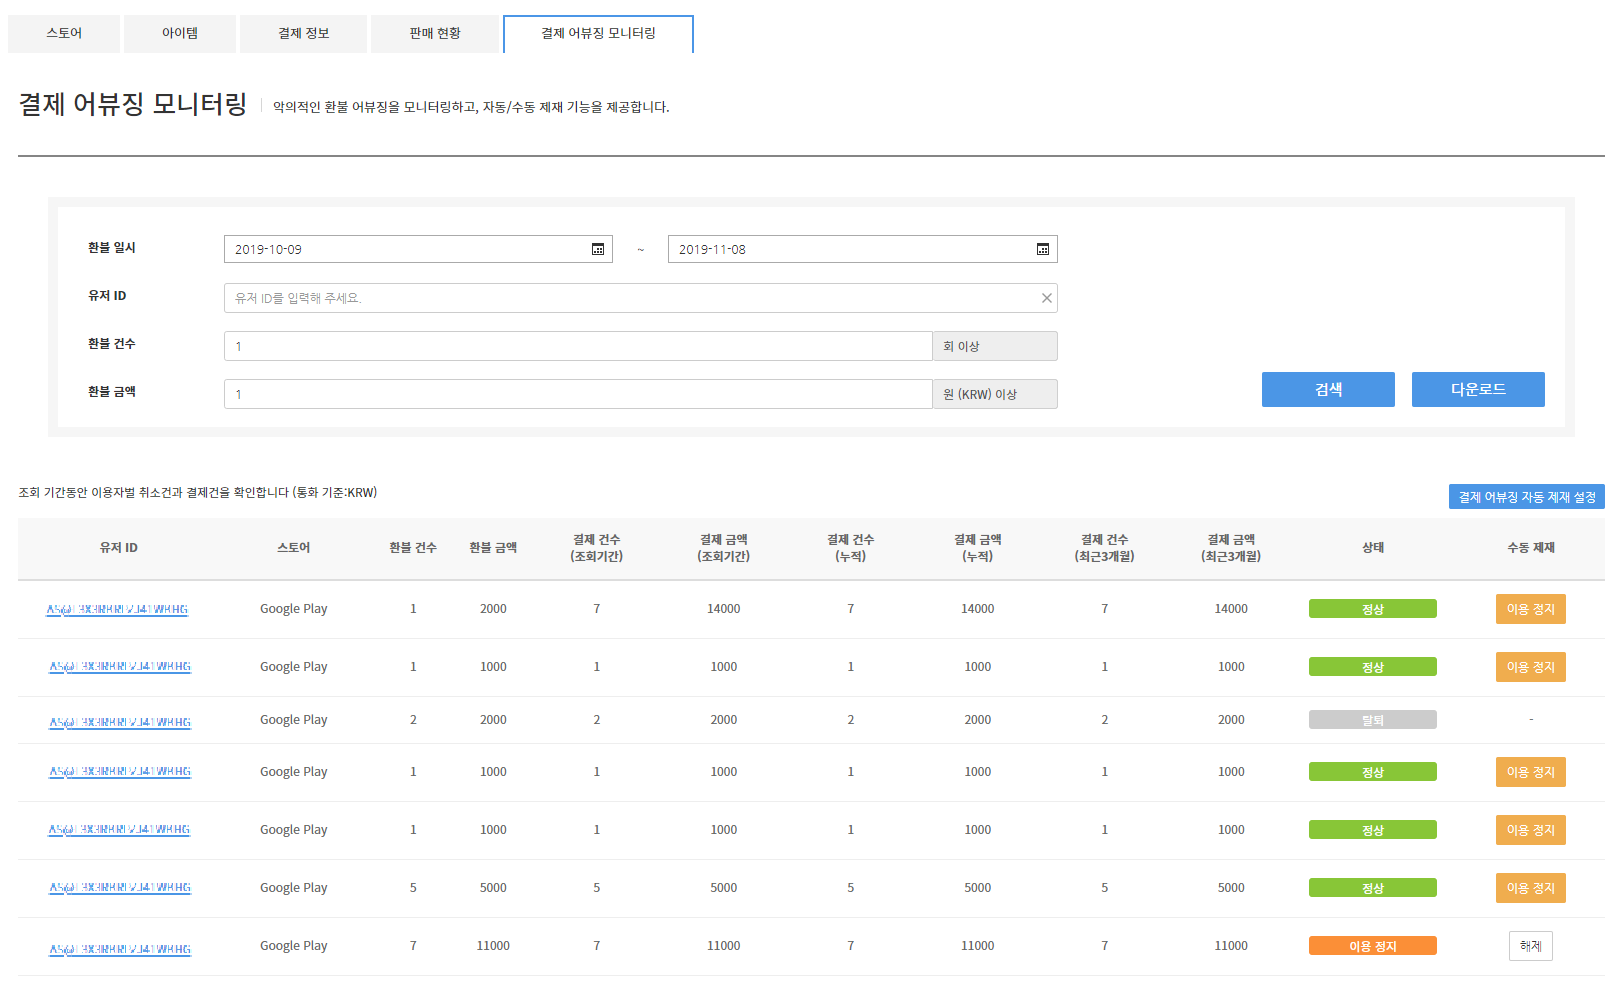The image size is (1616, 985).
Task: Click 결제 금액 (누적) column header
Action: pos(978,548)
